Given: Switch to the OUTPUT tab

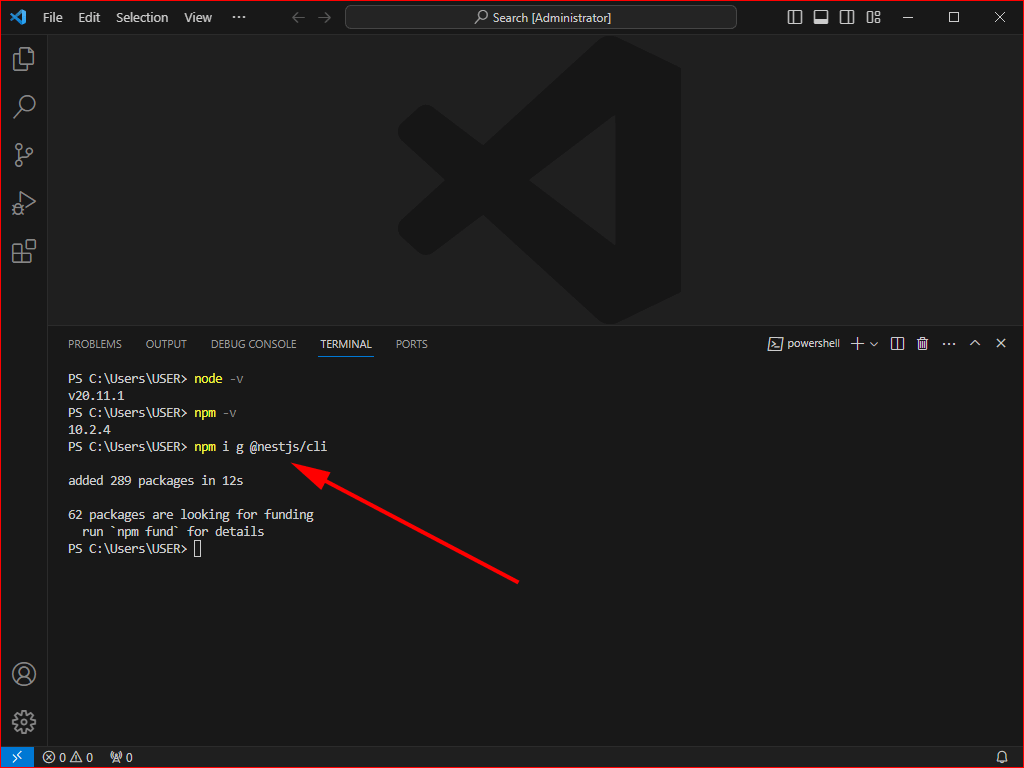Looking at the screenshot, I should pos(166,344).
